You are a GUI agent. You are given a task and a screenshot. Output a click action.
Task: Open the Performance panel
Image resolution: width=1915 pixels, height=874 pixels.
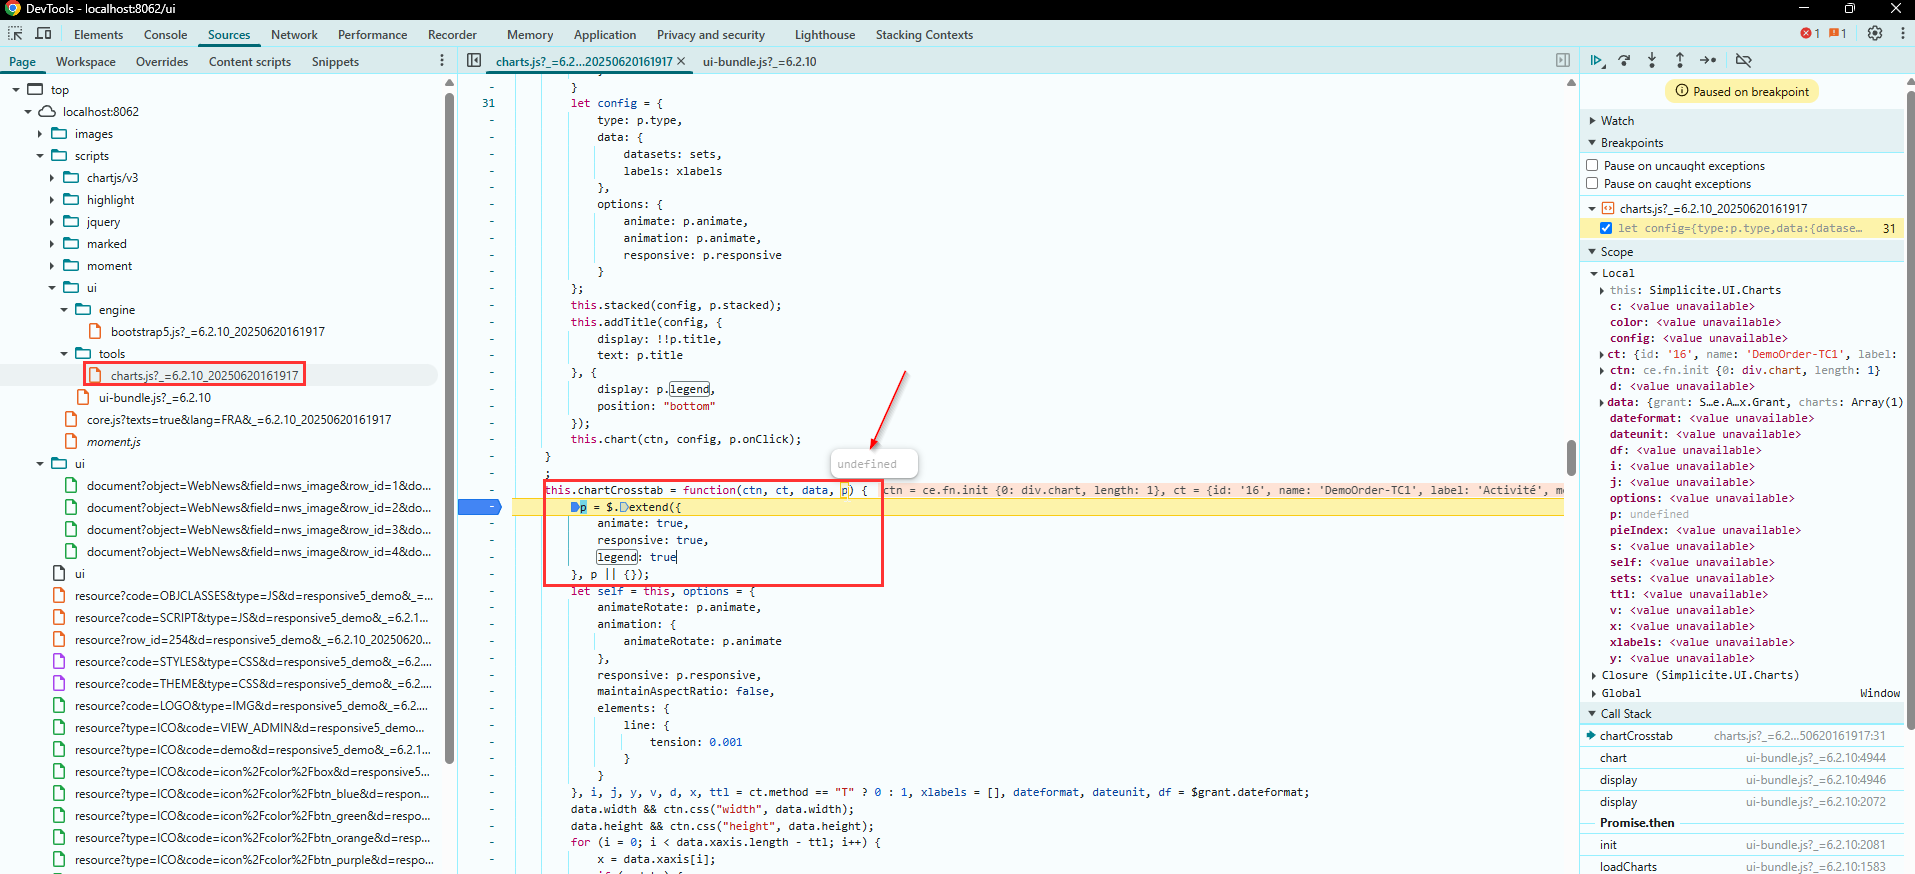(372, 34)
